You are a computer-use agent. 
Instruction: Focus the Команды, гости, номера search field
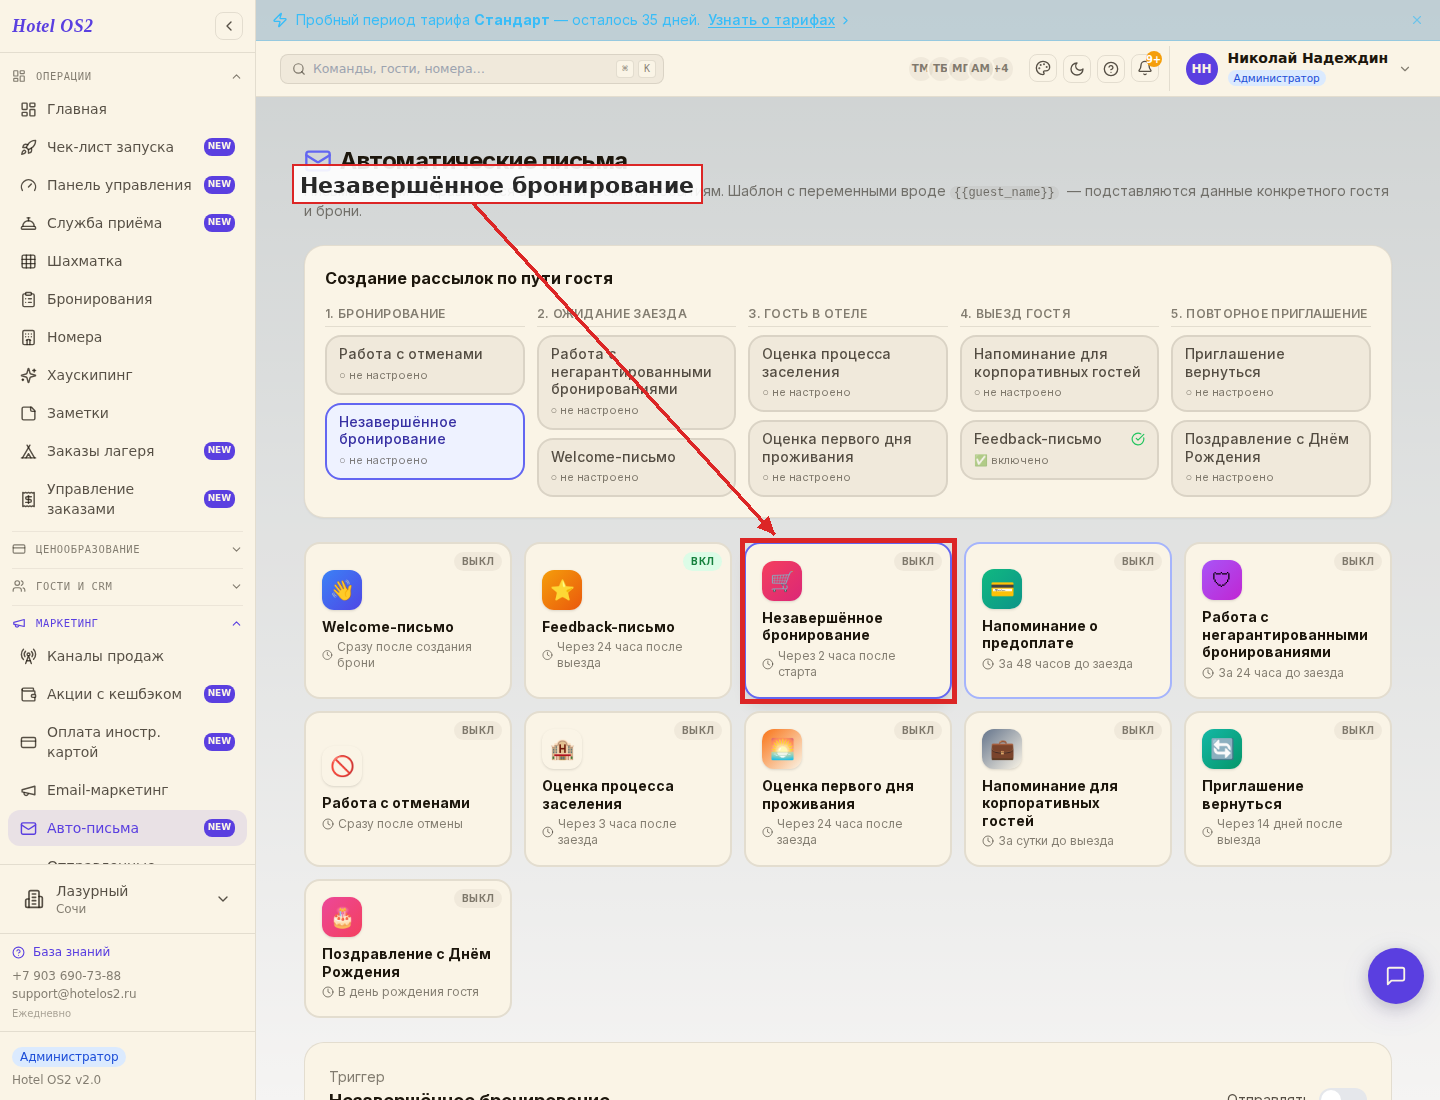click(x=472, y=69)
